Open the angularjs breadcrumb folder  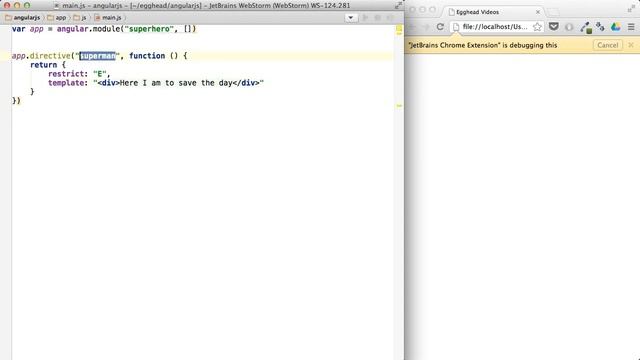coord(23,18)
